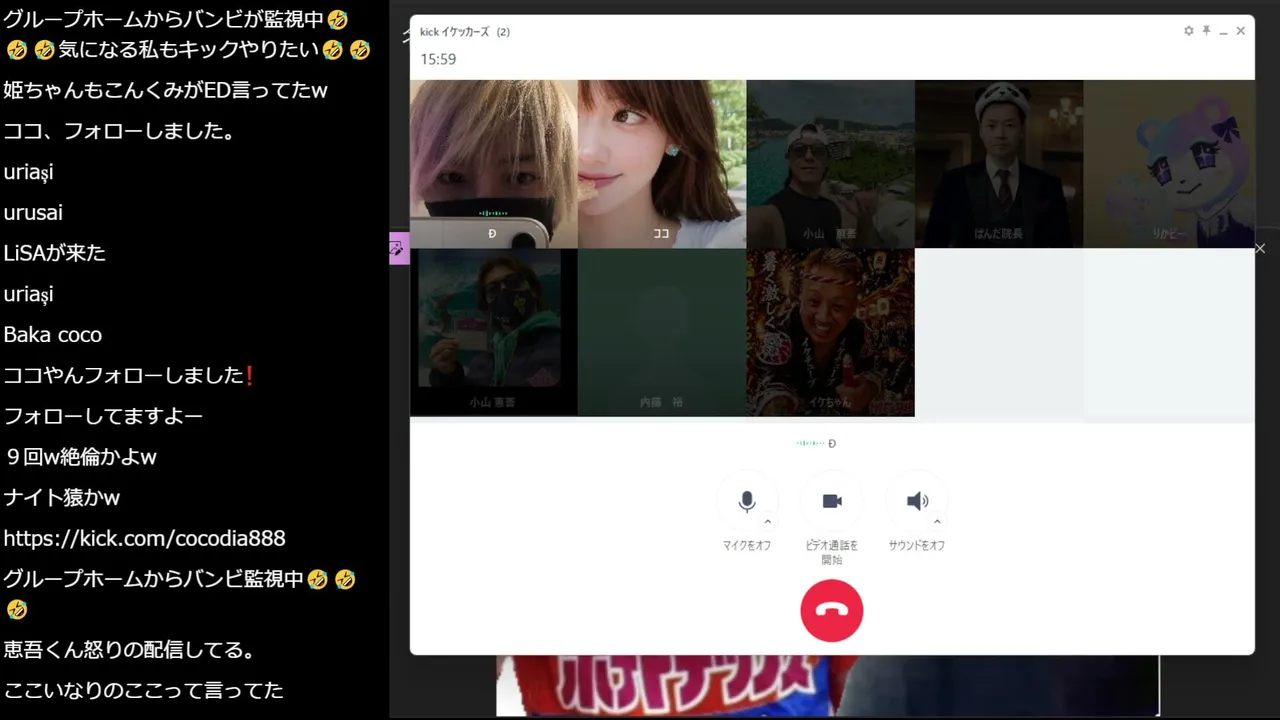
Task: Expand speaker device options arrow
Action: tap(937, 521)
